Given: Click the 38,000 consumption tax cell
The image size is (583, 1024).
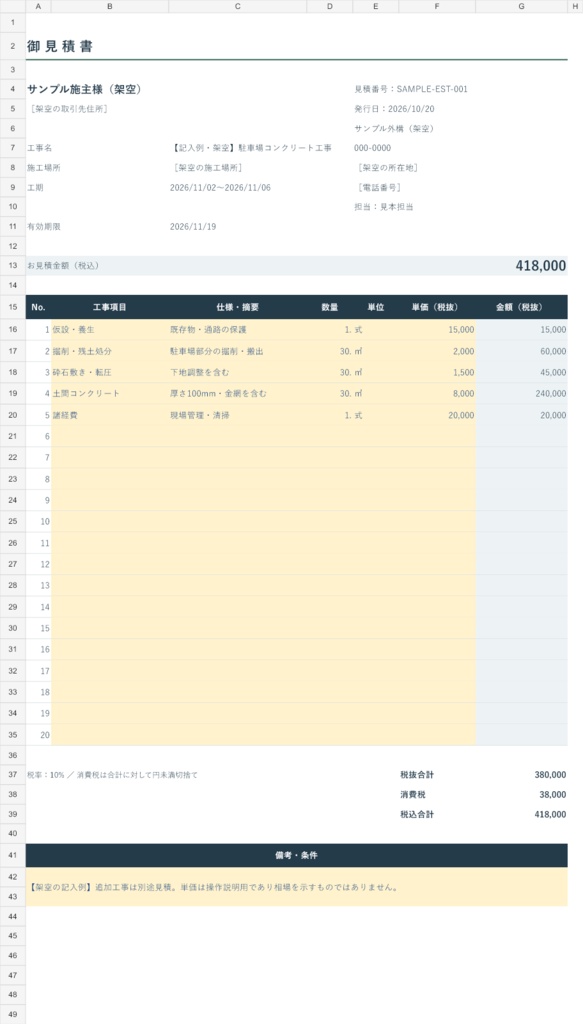Looking at the screenshot, I should click(552, 795).
